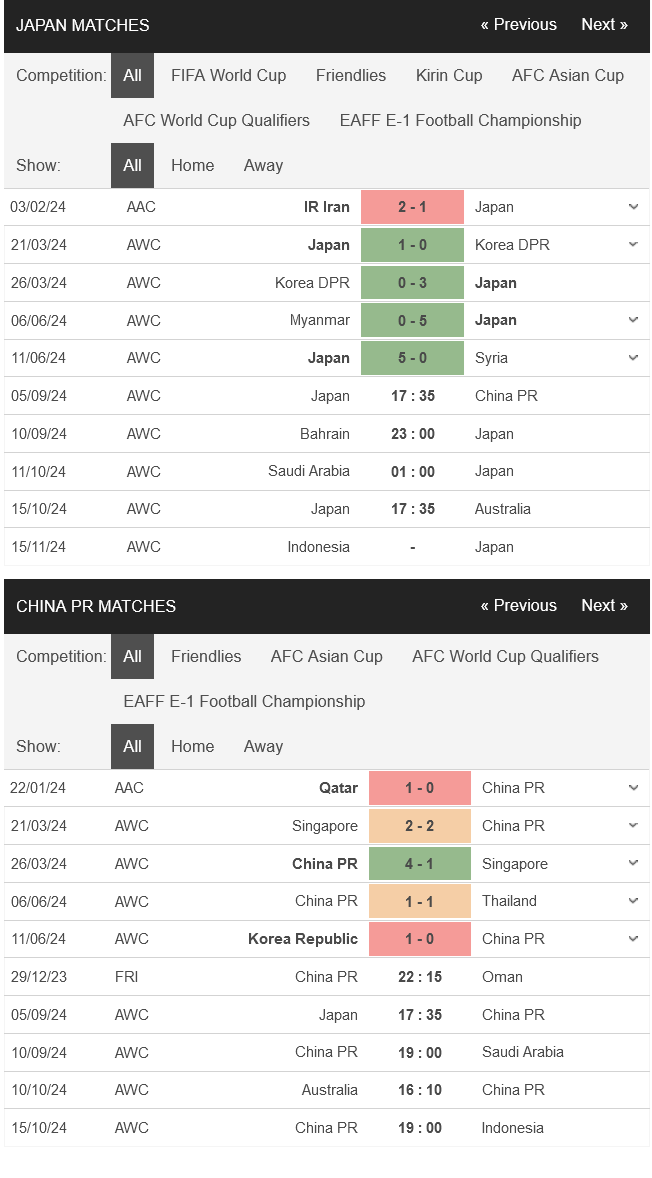
Task: Filter Japan matches by Kirin Cup
Action: click(449, 76)
